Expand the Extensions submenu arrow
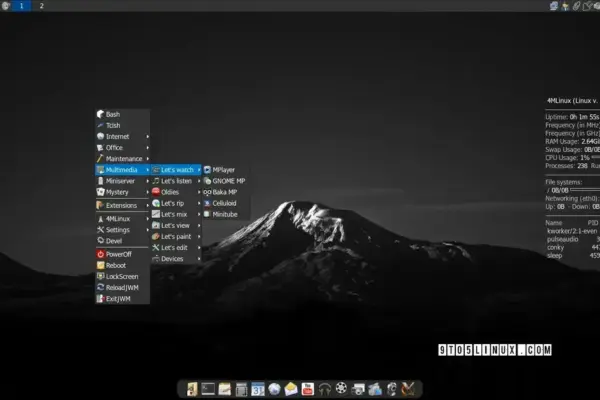 coord(147,205)
